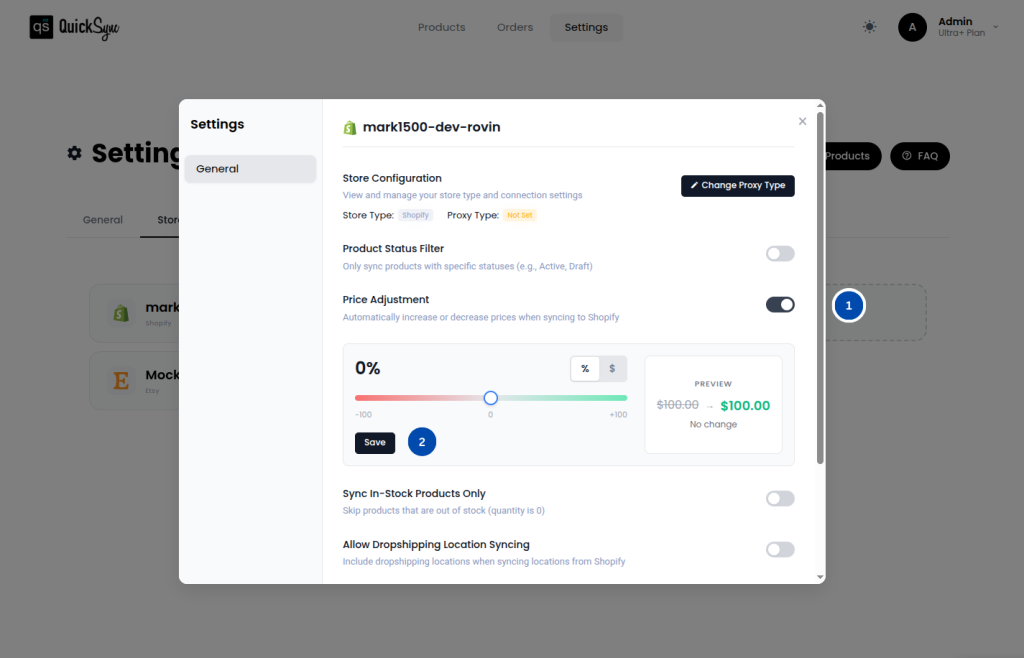Click the QuickSync logo

[x=73, y=27]
